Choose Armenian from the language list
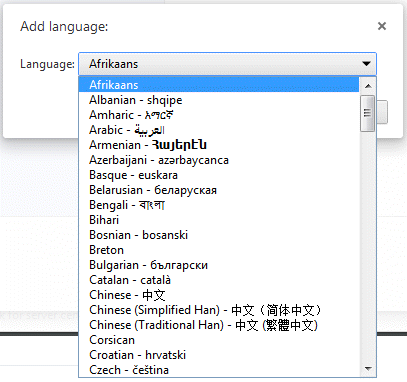 click(219, 145)
